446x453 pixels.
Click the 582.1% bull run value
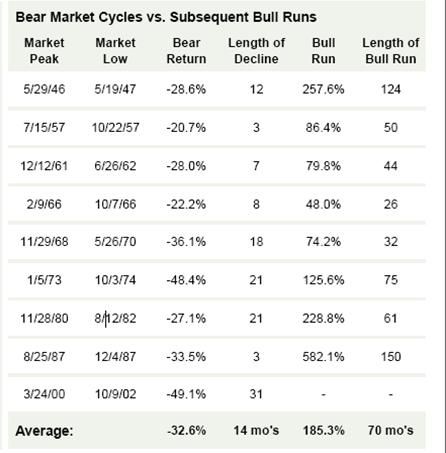323,357
